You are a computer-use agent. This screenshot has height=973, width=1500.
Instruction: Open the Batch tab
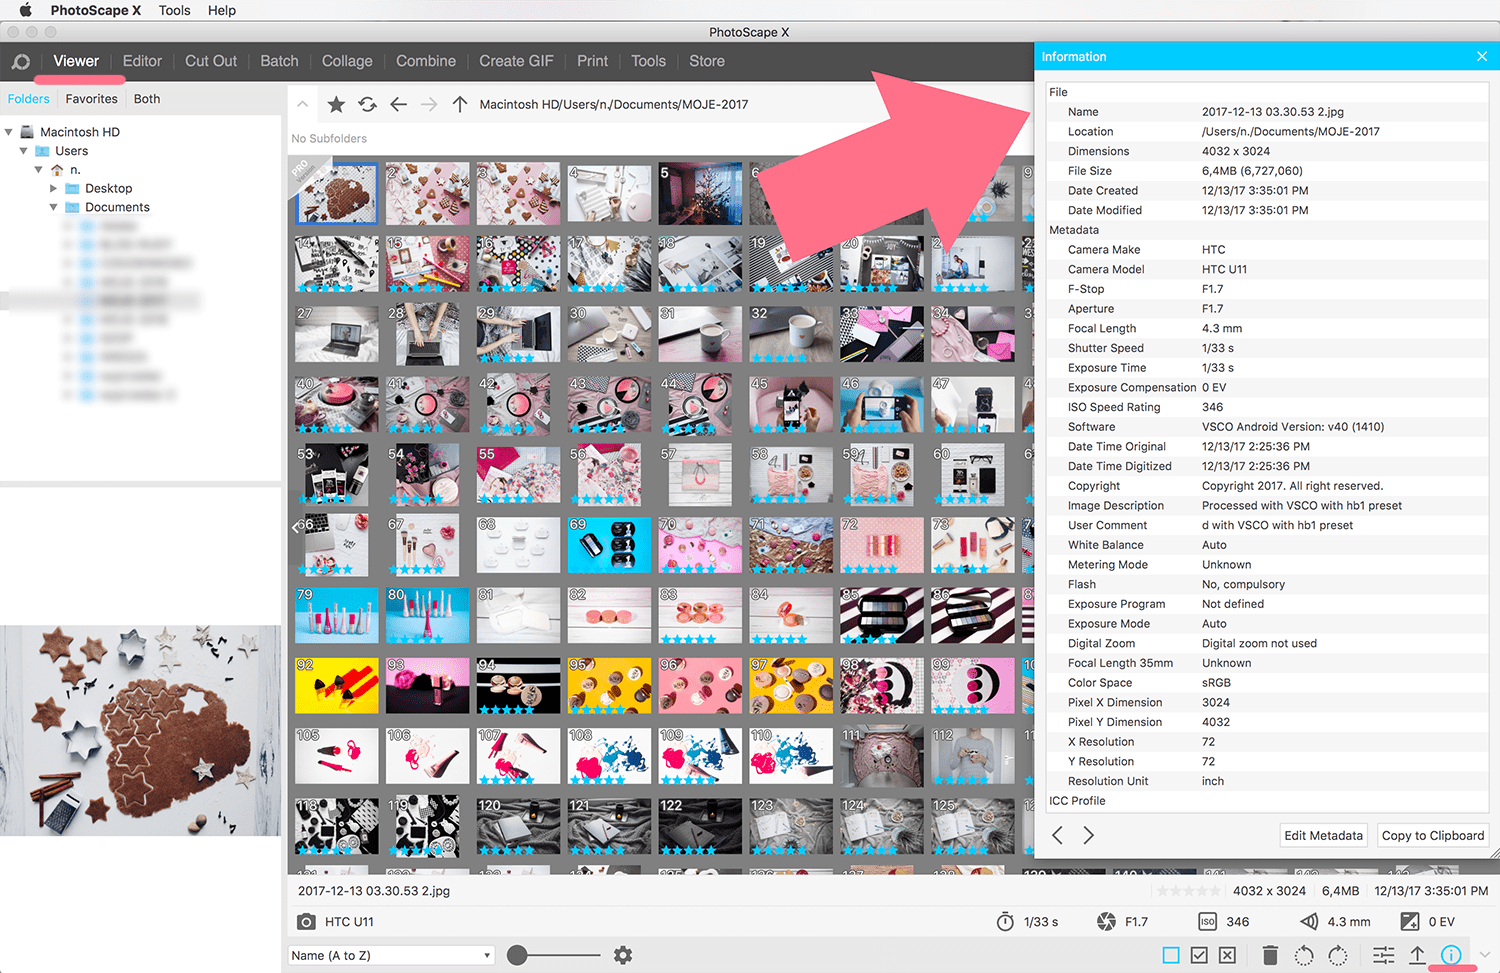tap(279, 61)
